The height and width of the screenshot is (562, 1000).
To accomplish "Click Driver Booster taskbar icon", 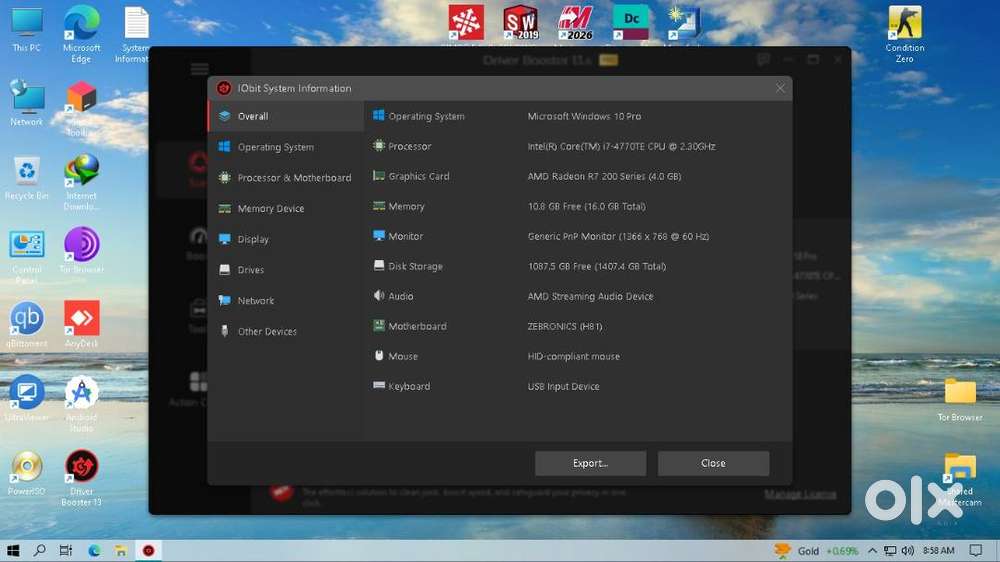I will click(x=148, y=551).
